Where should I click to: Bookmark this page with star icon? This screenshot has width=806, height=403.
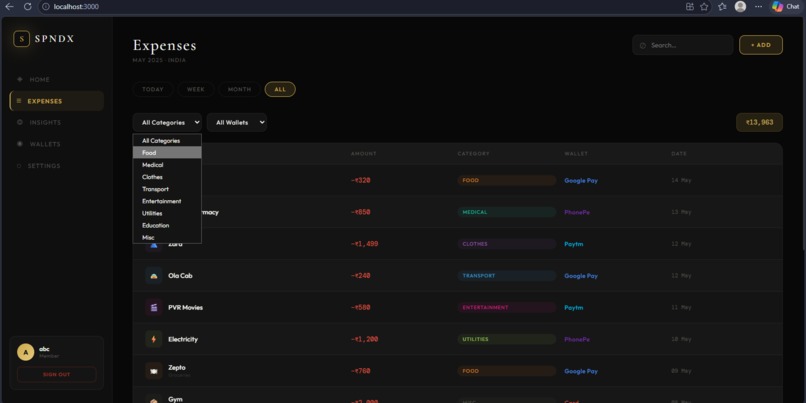704,7
